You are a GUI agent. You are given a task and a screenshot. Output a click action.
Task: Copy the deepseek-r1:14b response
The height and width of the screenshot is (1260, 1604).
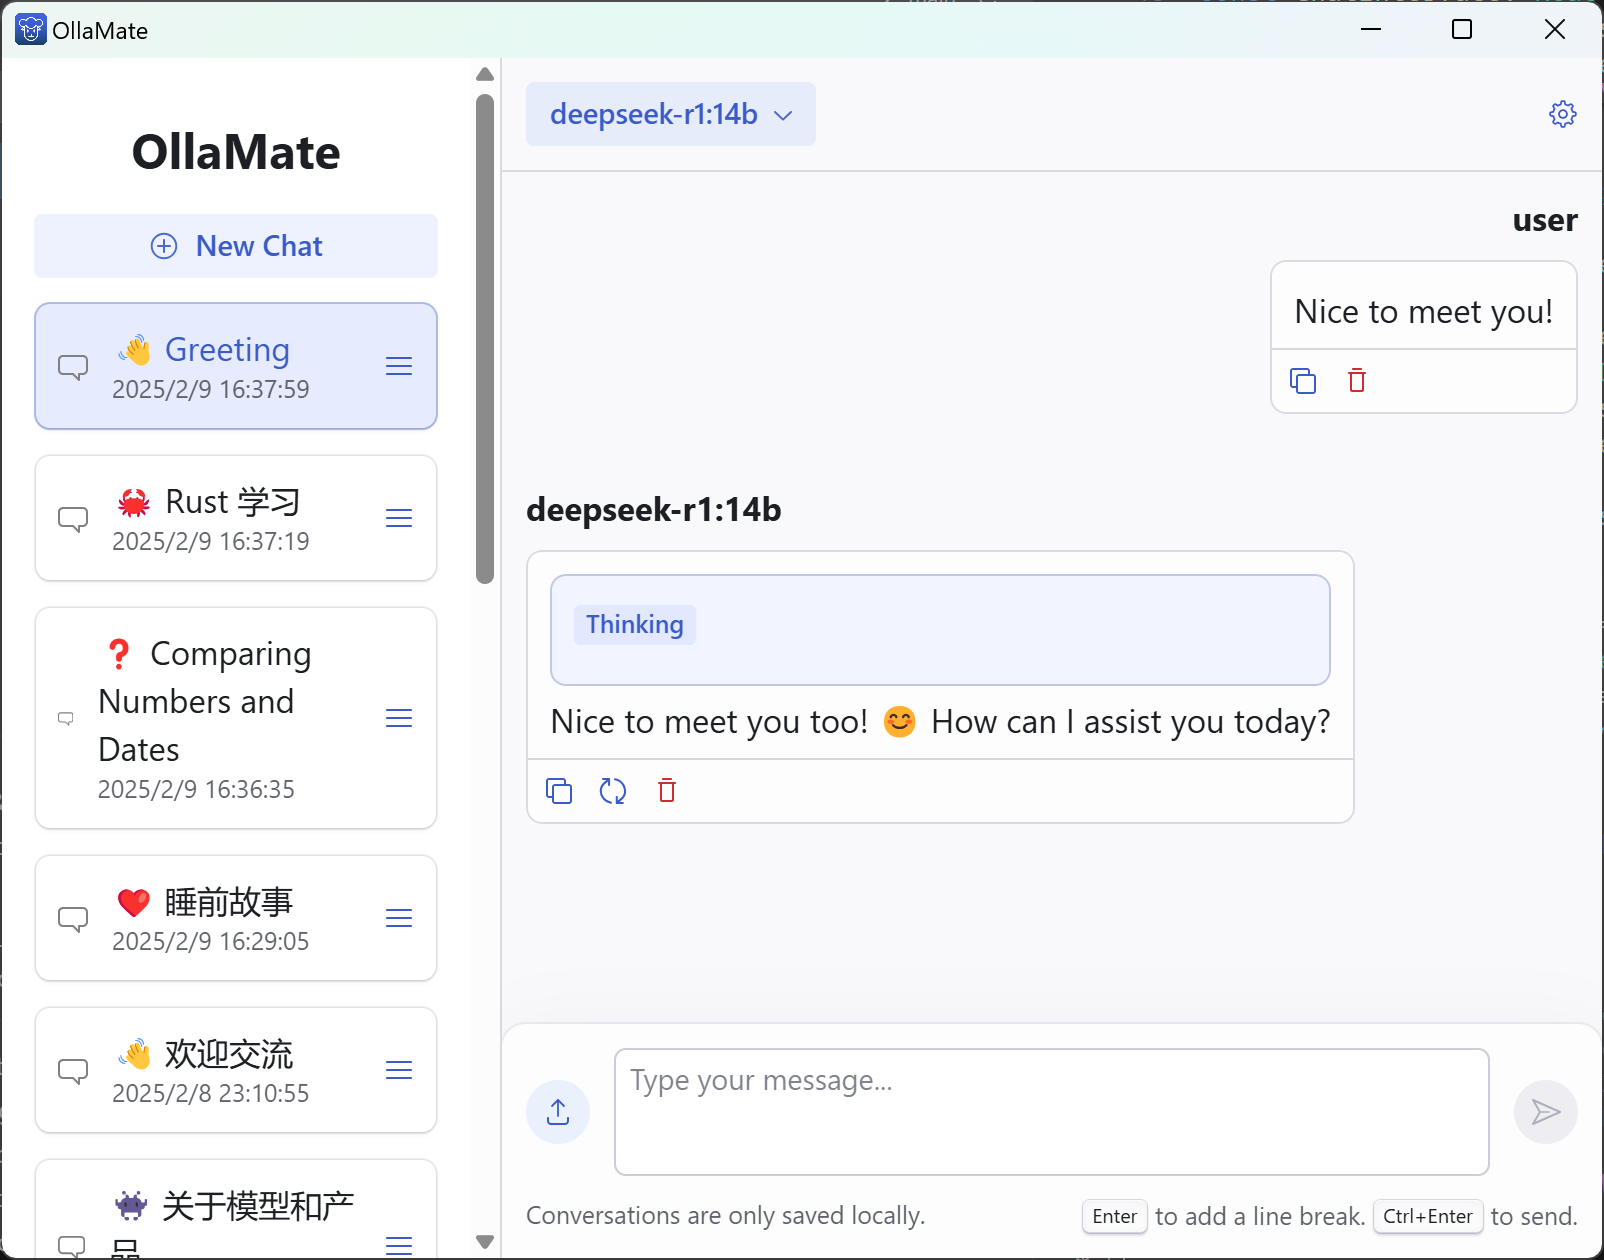(559, 791)
